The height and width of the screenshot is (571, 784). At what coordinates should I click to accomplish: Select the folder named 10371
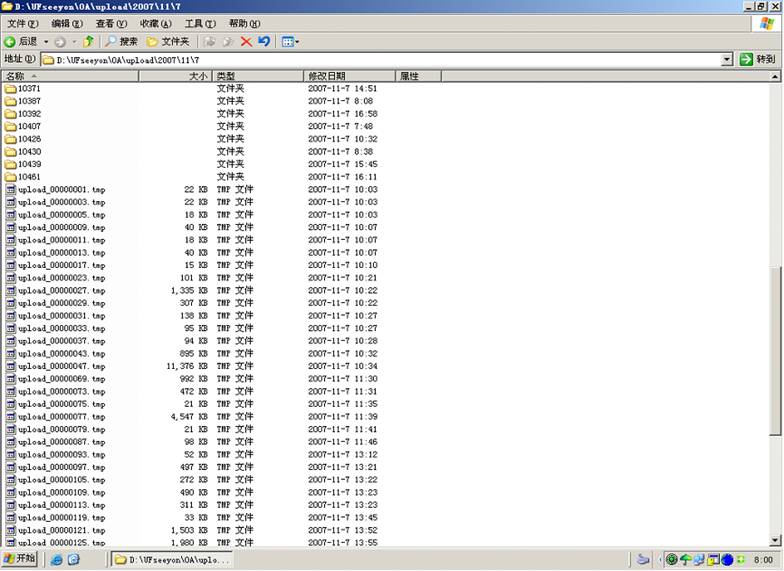click(29, 89)
